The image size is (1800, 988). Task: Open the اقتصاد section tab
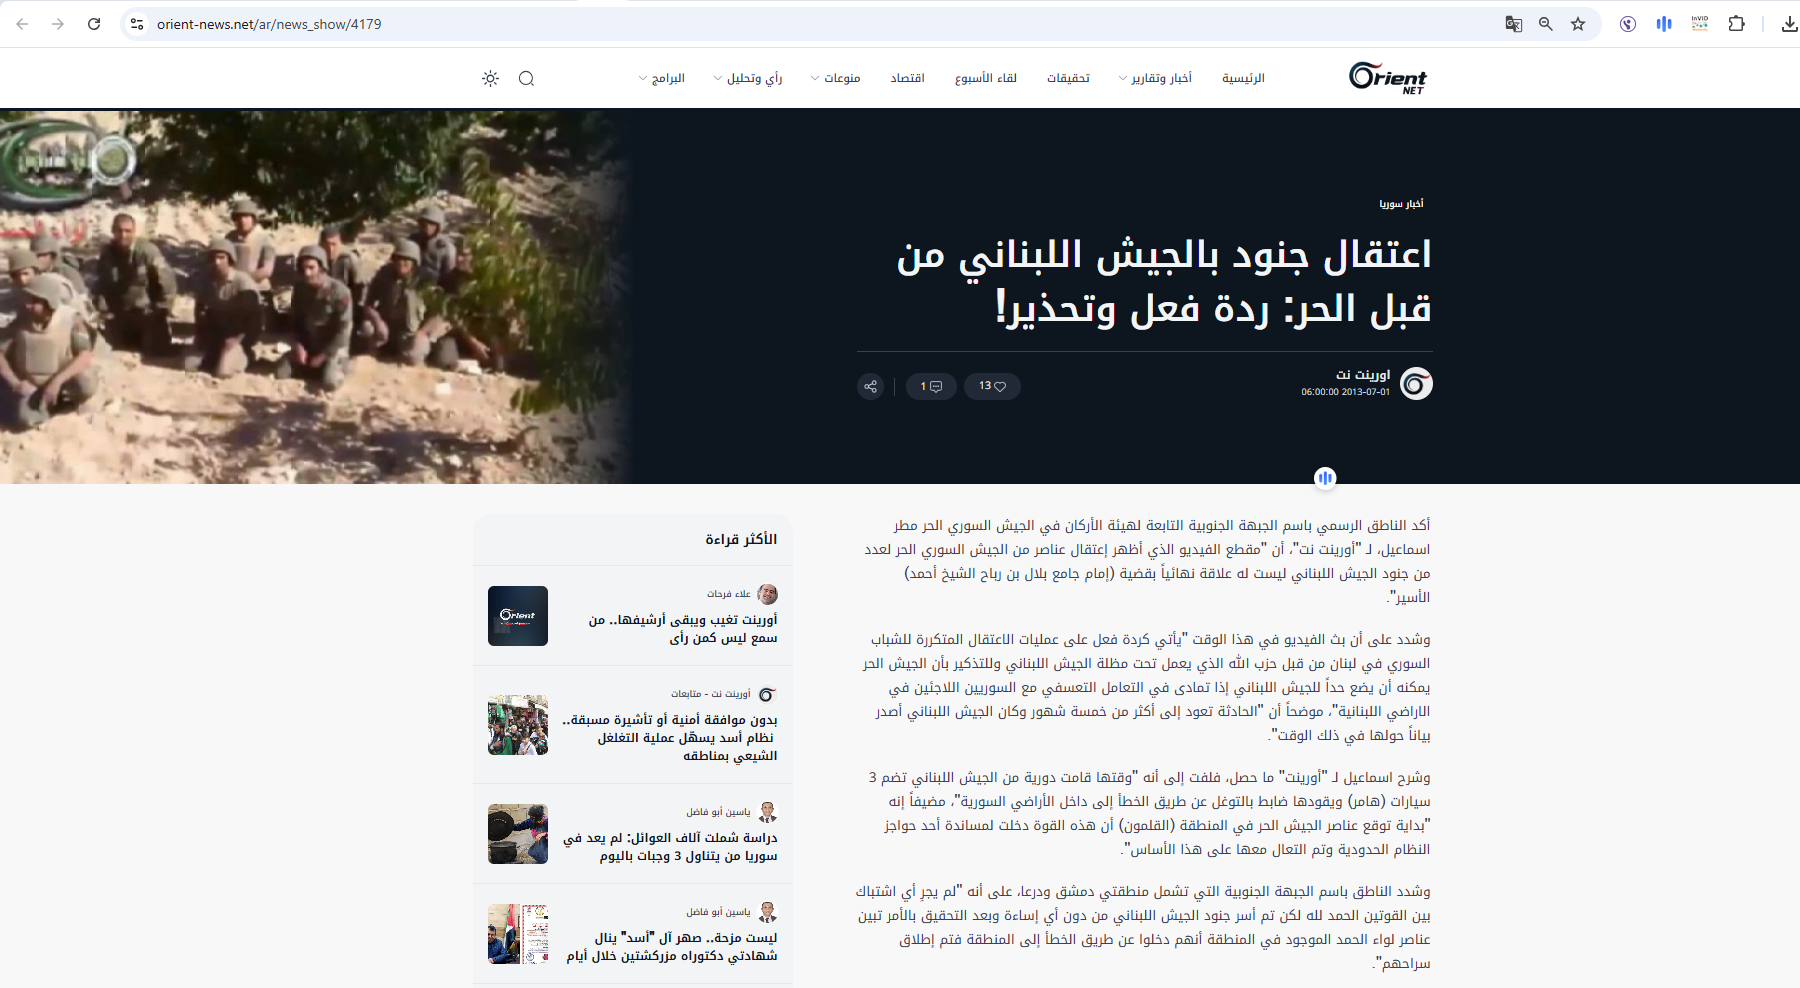(x=908, y=78)
